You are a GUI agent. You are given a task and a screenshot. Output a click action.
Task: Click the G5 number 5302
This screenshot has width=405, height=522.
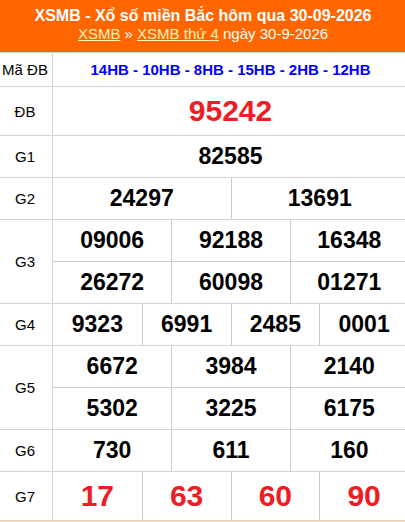(112, 408)
